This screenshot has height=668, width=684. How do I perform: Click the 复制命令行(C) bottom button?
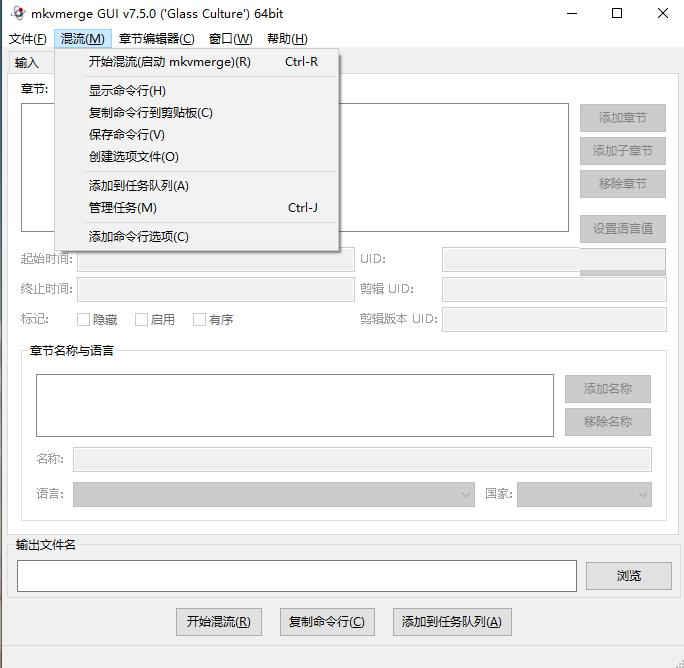click(x=327, y=622)
